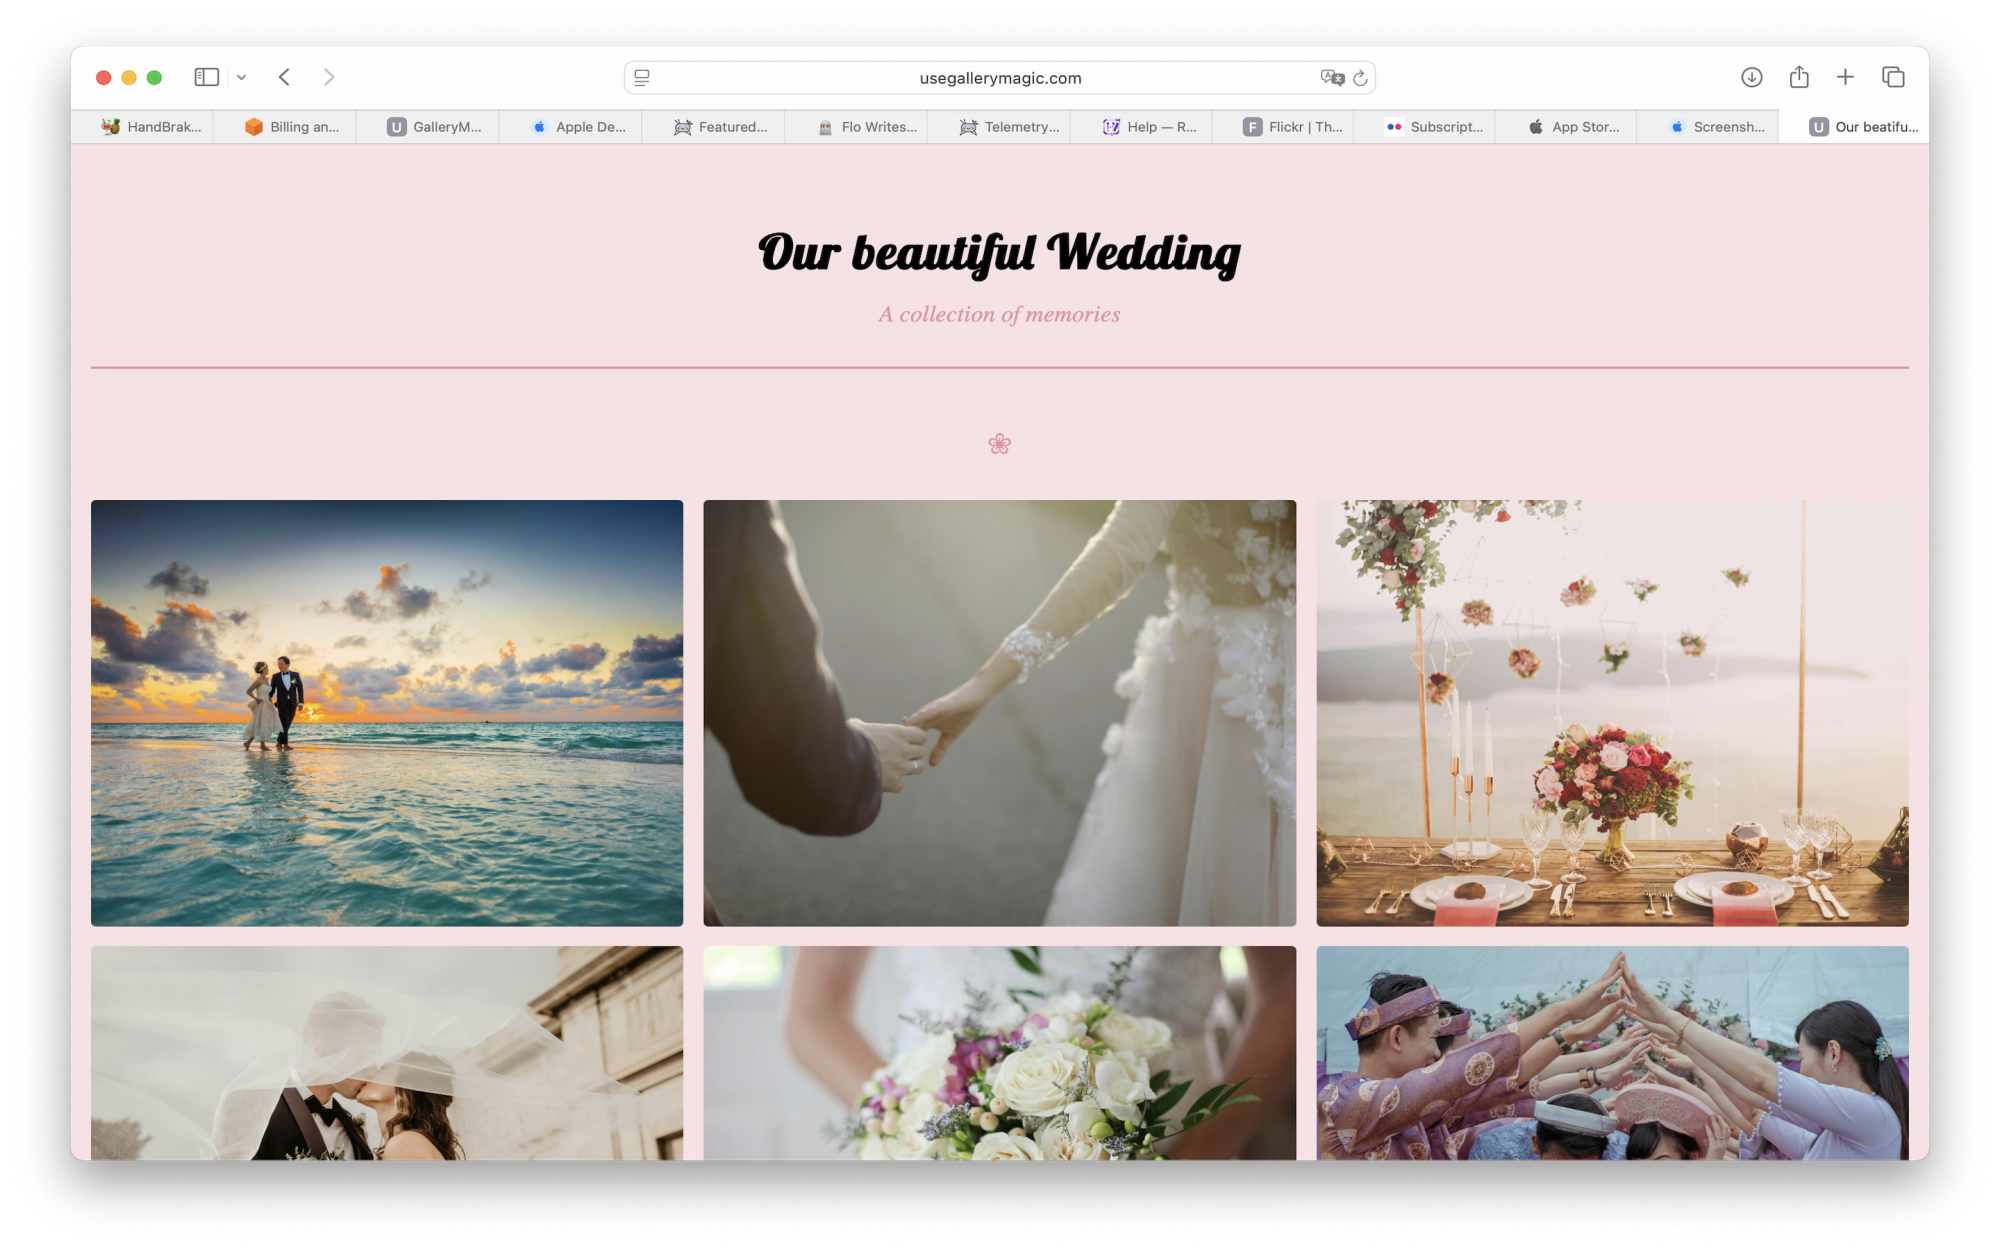Switch to the Billing tab
This screenshot has height=1250, width=2000.
[x=293, y=127]
